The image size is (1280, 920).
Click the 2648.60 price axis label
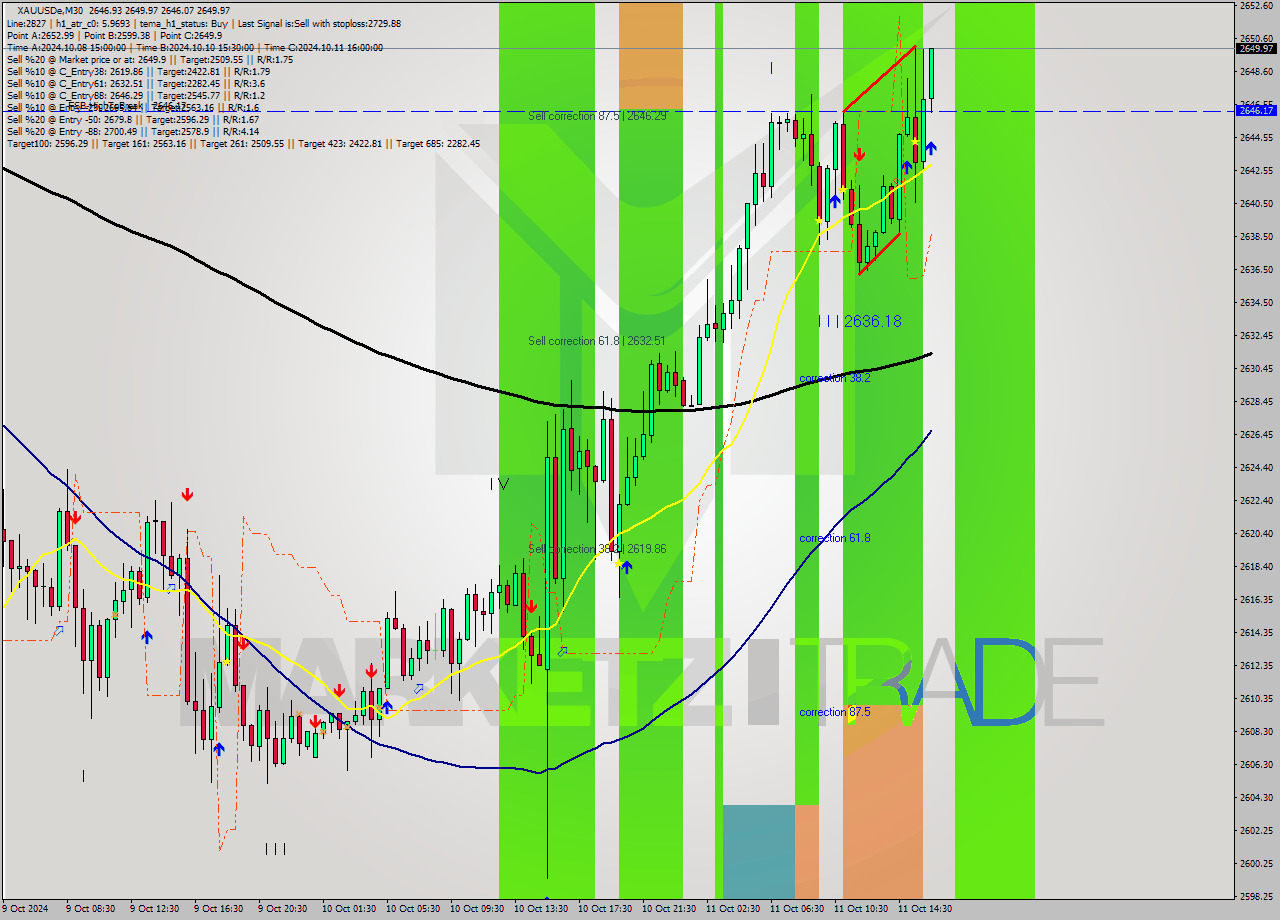click(x=1256, y=72)
